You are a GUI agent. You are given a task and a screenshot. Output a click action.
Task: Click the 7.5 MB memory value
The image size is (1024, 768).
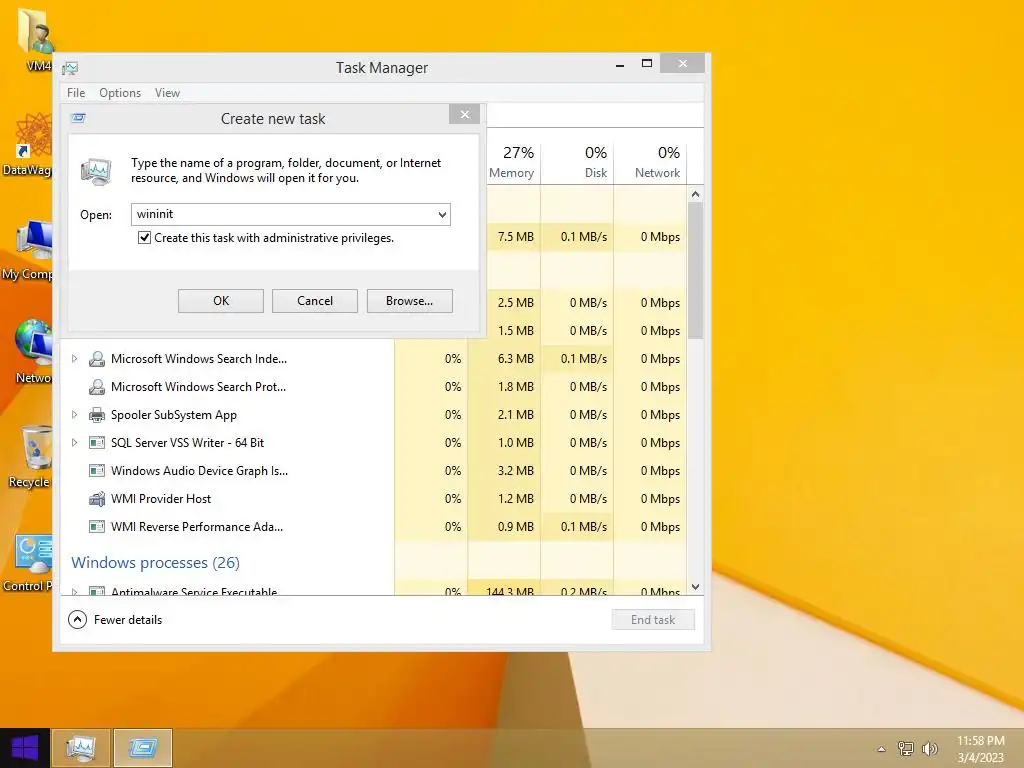coord(515,237)
